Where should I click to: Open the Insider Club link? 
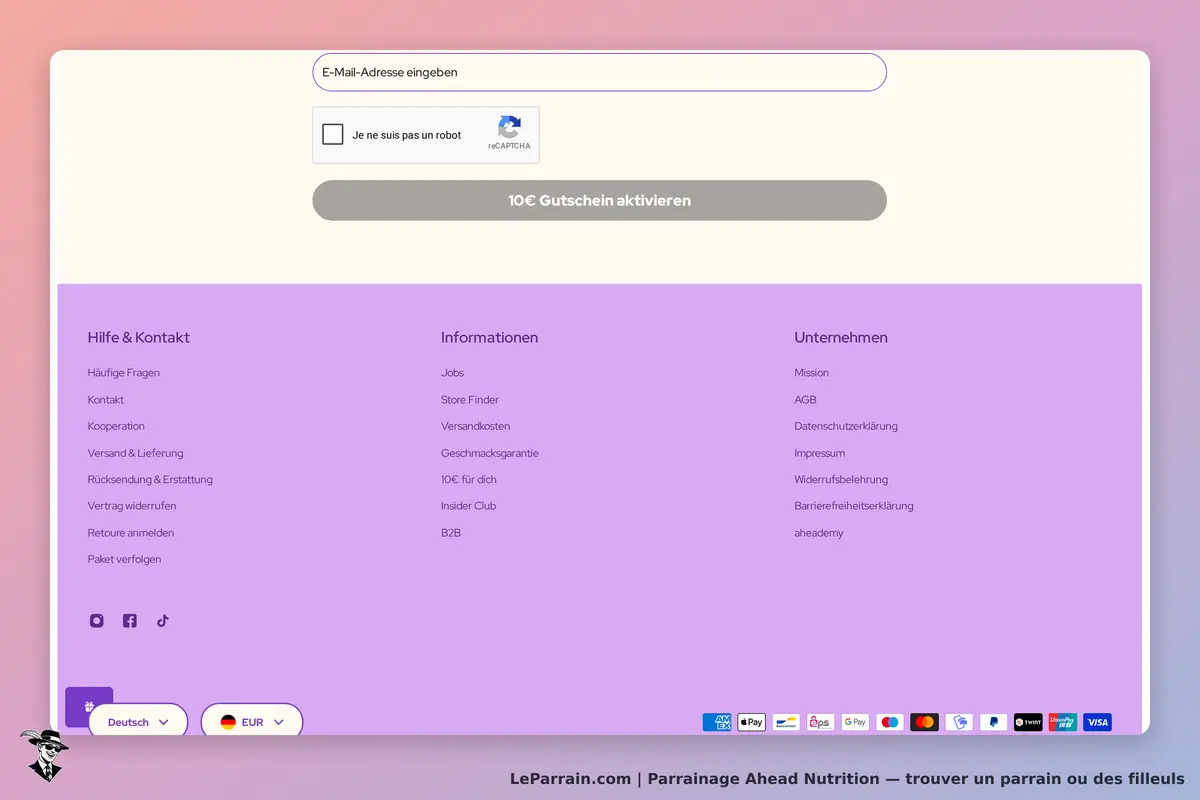tap(469, 506)
